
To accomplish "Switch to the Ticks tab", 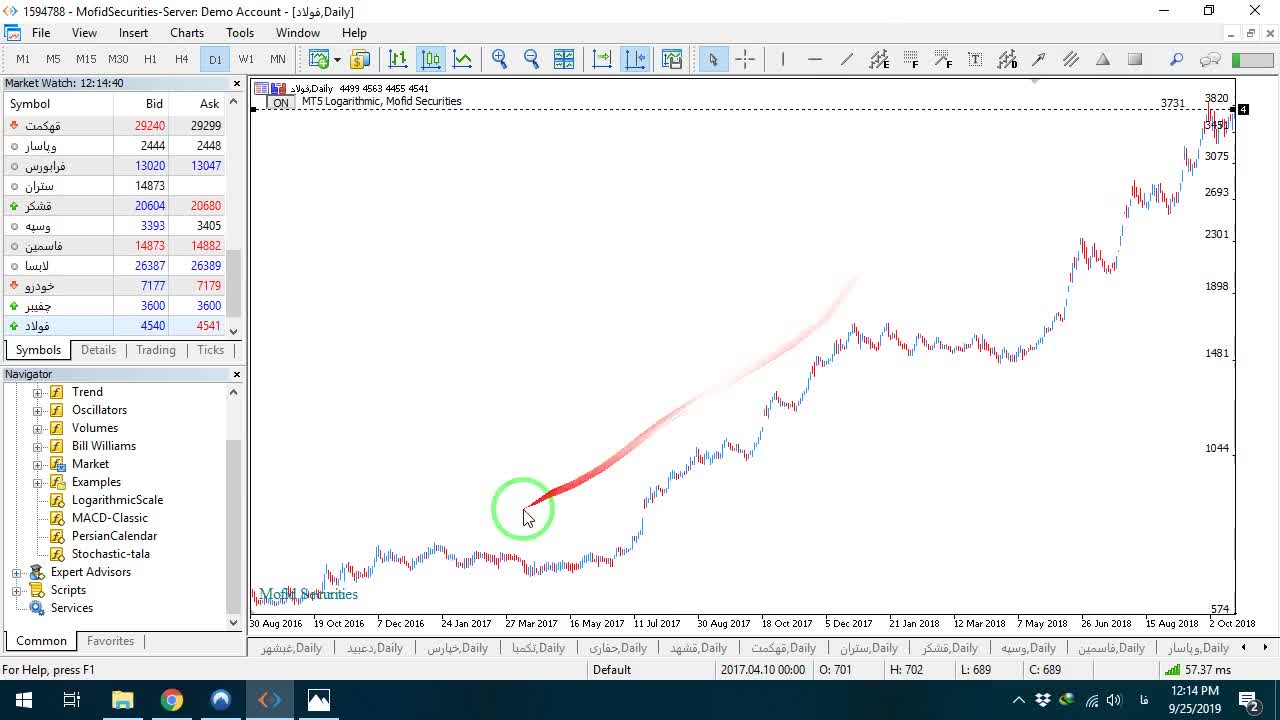I will 210,350.
